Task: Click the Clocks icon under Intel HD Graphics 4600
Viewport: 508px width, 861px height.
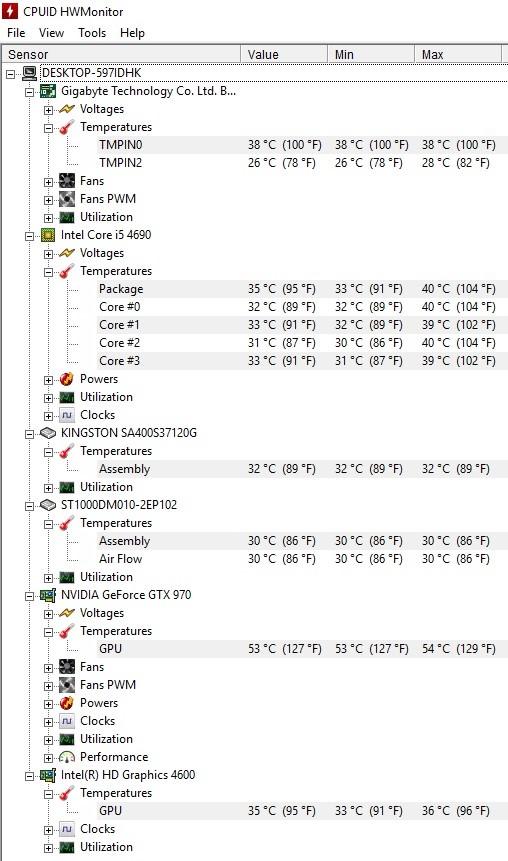Action: pyautogui.click(x=67, y=829)
